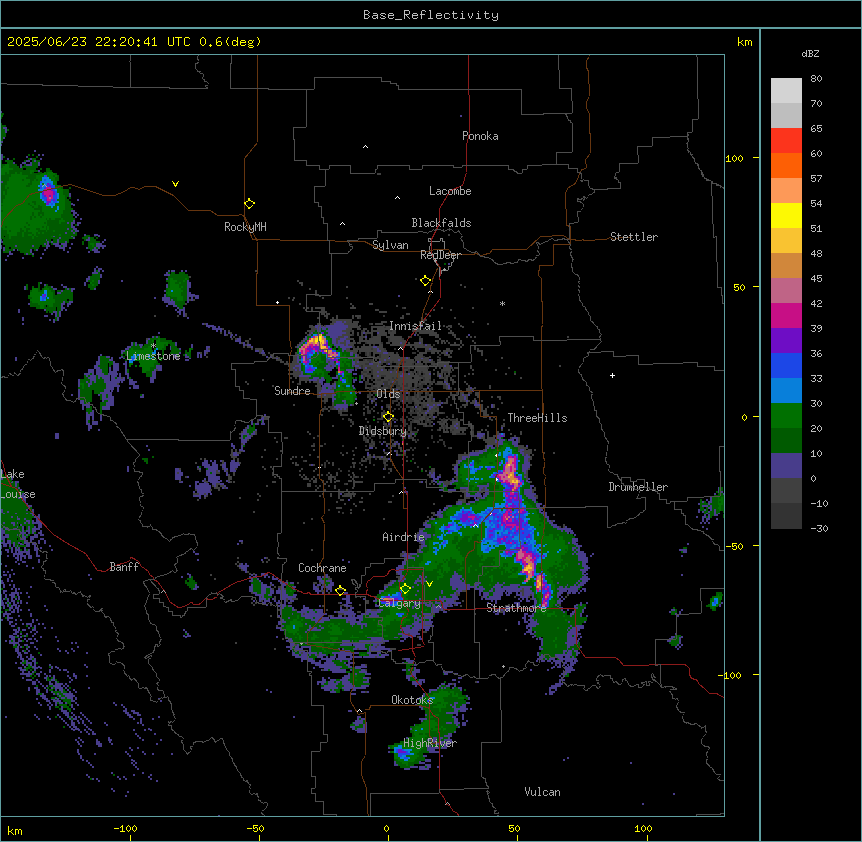This screenshot has height=842, width=862.
Task: Click the Lacombe city label
Action: [450, 191]
